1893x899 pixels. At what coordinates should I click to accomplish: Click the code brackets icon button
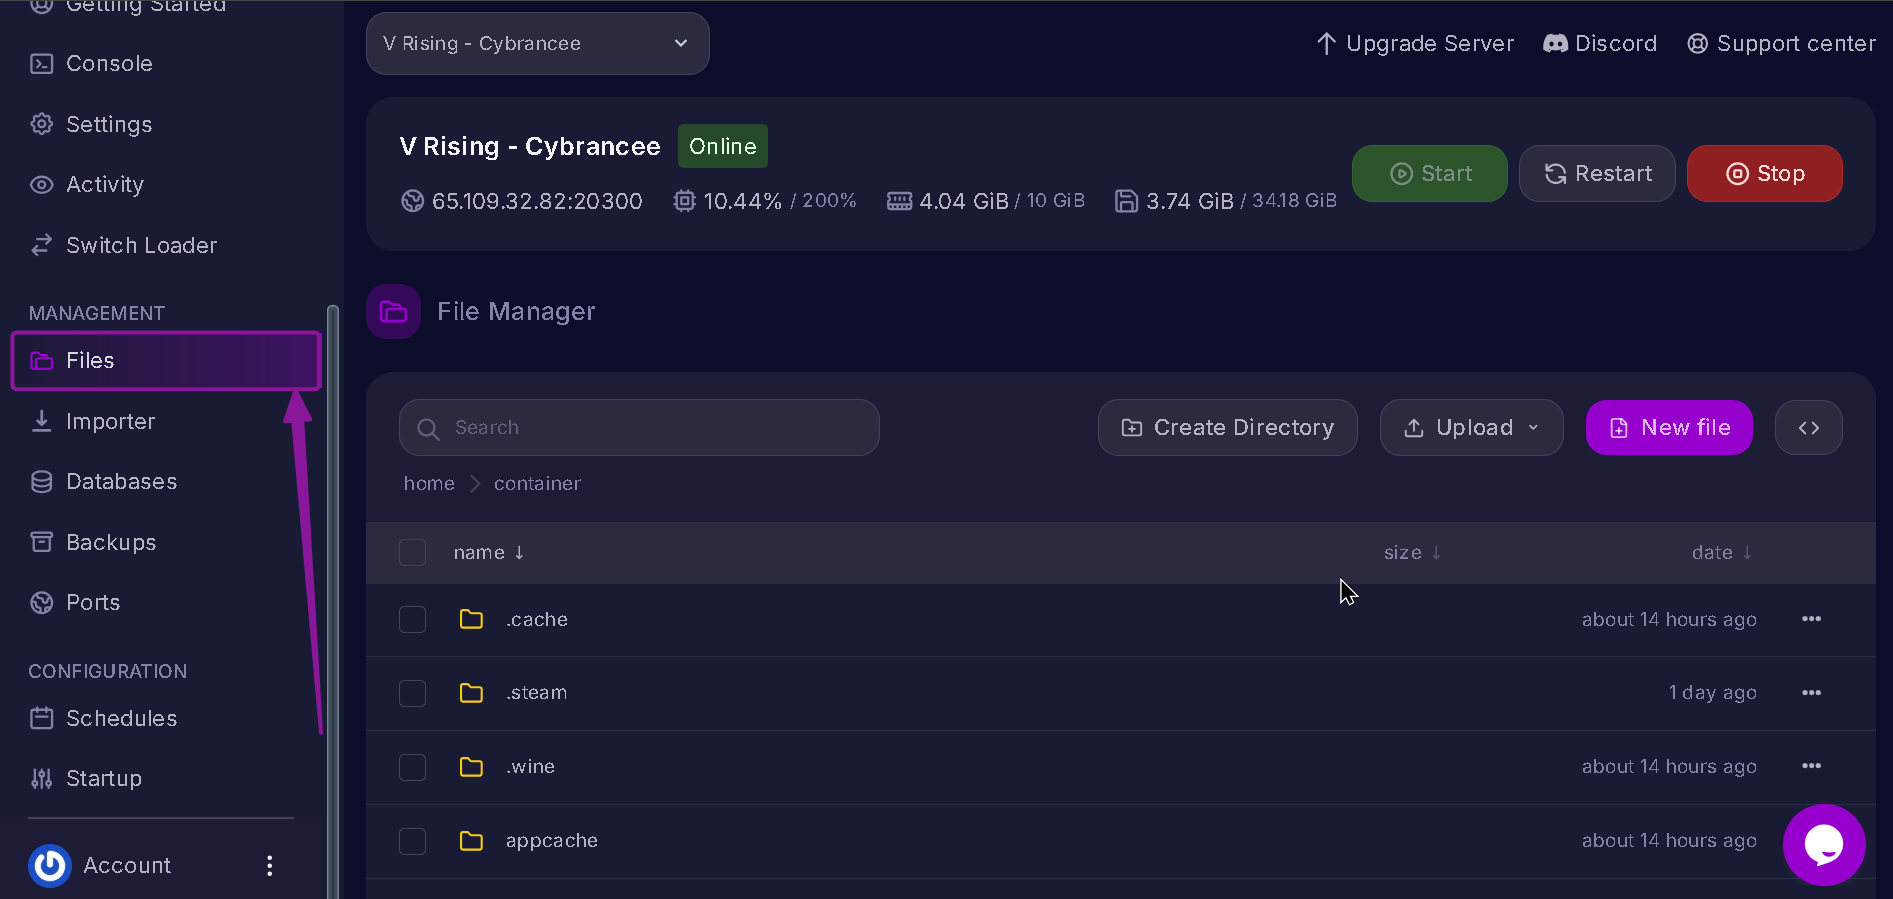[1809, 428]
